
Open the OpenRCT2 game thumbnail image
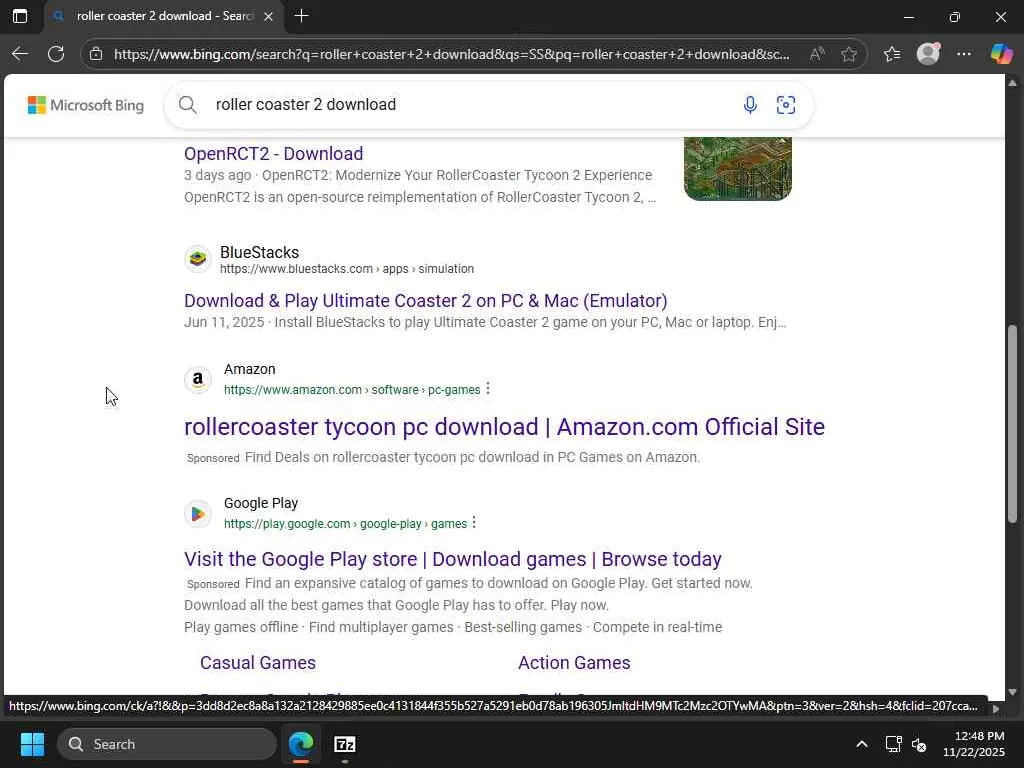[737, 168]
